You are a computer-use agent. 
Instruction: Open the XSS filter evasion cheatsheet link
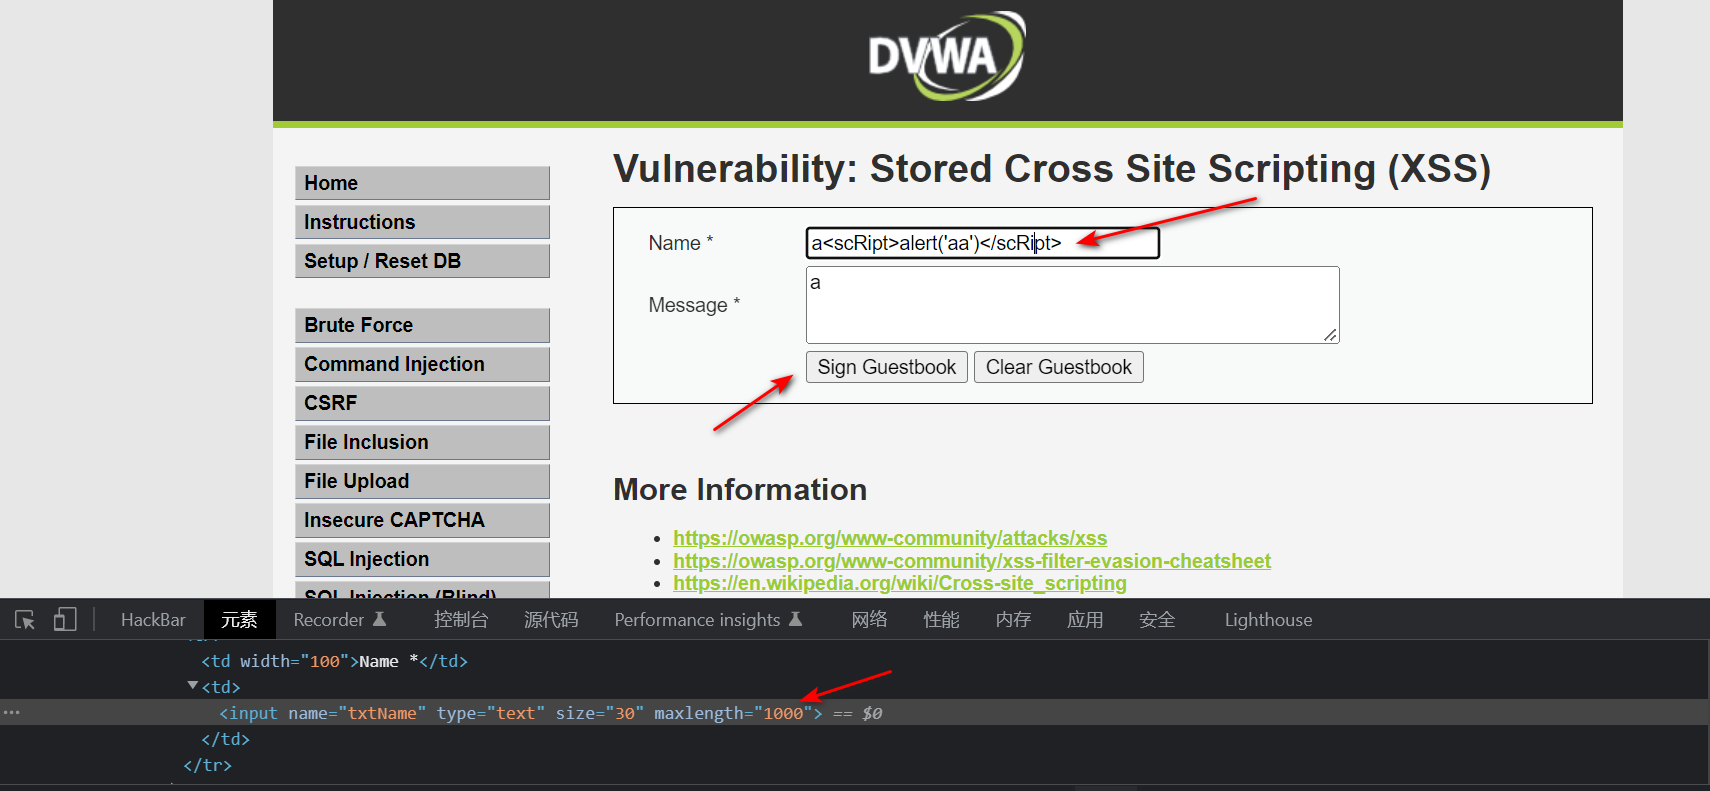pyautogui.click(x=971, y=561)
